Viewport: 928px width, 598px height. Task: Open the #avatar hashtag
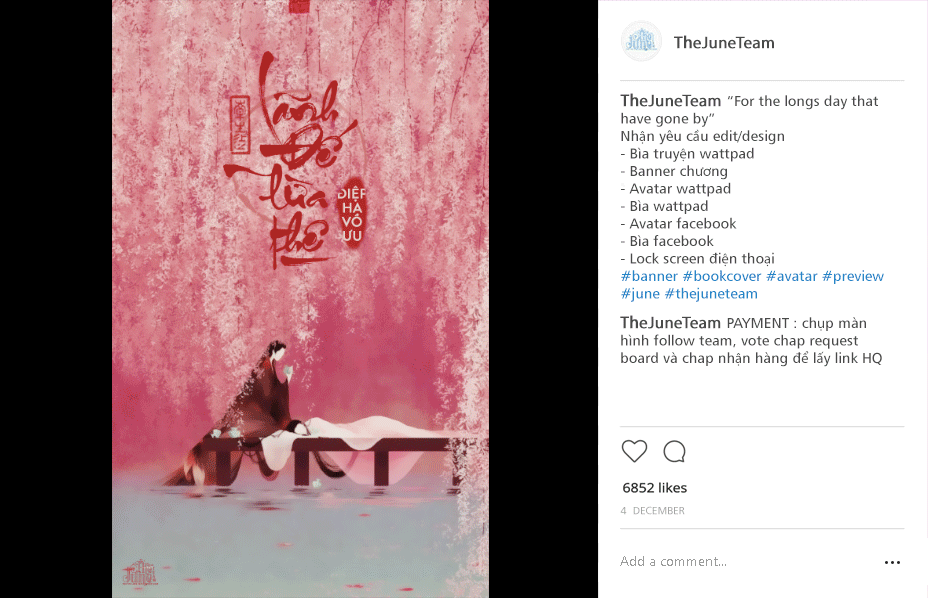click(791, 276)
